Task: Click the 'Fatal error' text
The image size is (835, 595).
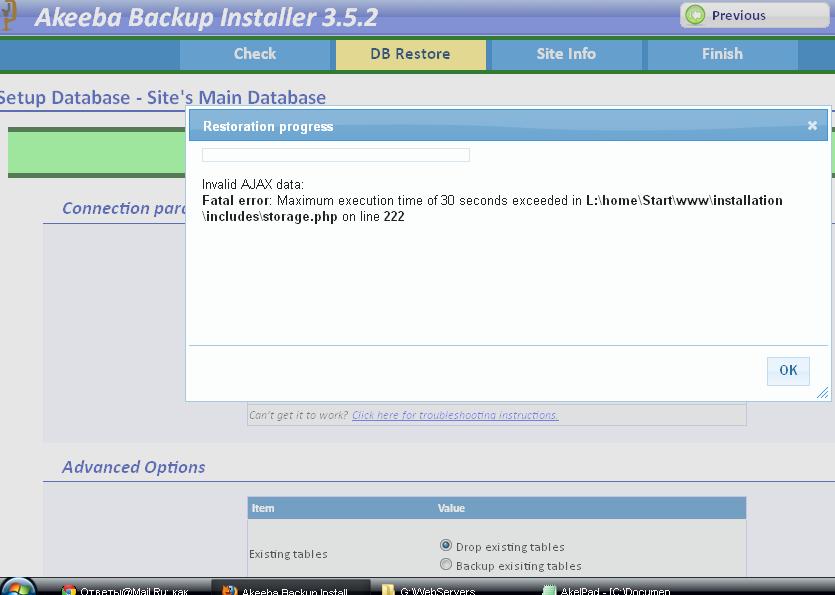Action: point(236,200)
